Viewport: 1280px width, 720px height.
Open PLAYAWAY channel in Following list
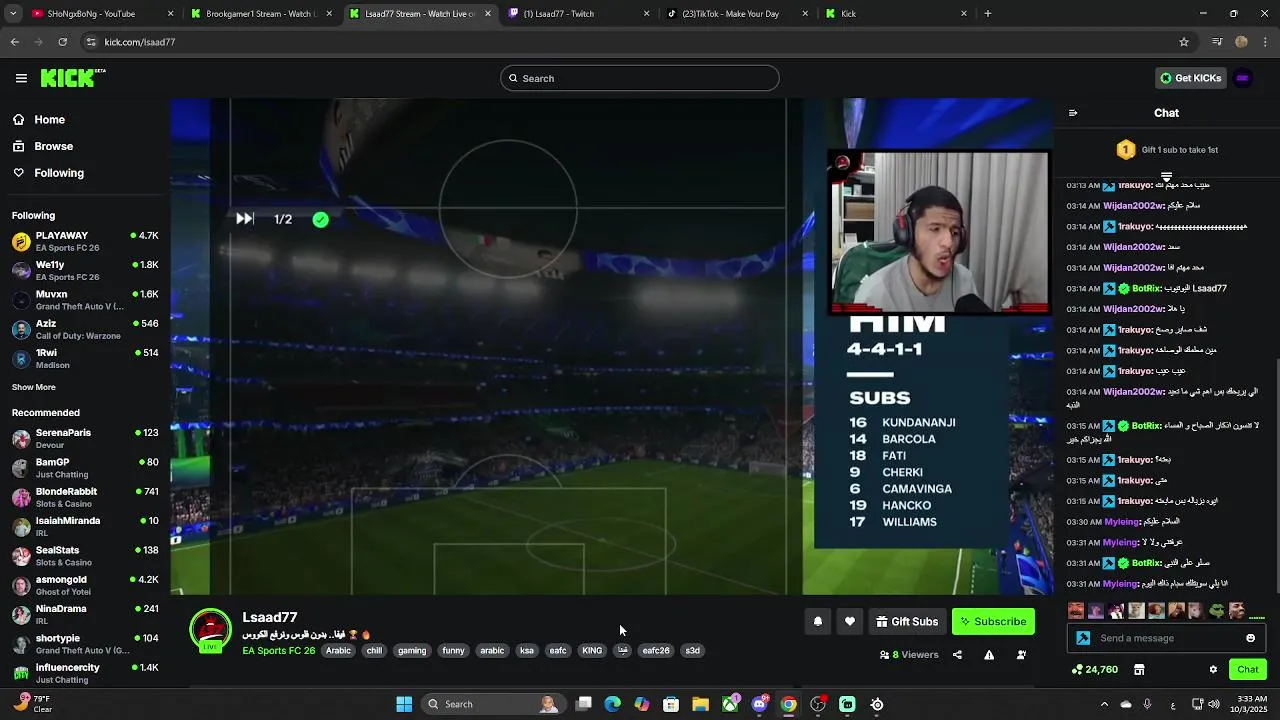pyautogui.click(x=85, y=241)
